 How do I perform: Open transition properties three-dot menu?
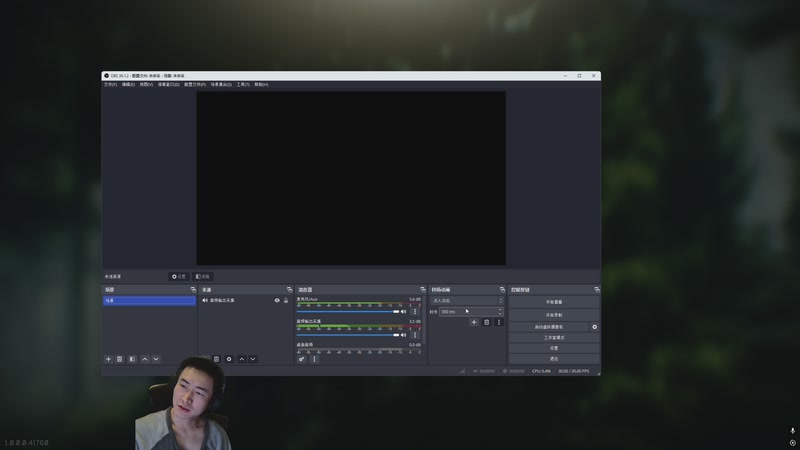point(499,322)
